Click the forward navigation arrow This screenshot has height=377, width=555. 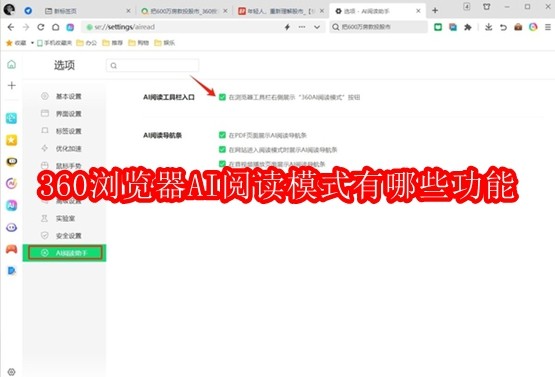point(26,27)
